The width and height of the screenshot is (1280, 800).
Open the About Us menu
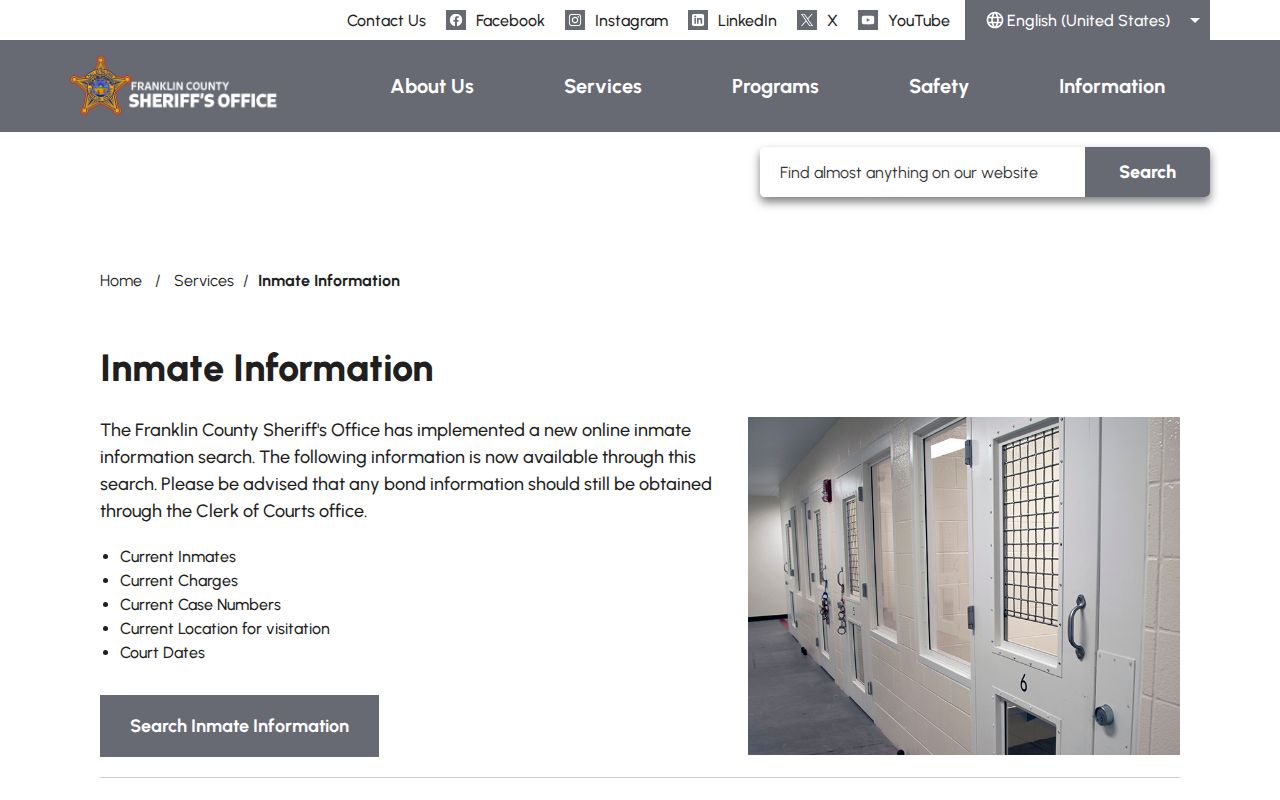tap(432, 86)
